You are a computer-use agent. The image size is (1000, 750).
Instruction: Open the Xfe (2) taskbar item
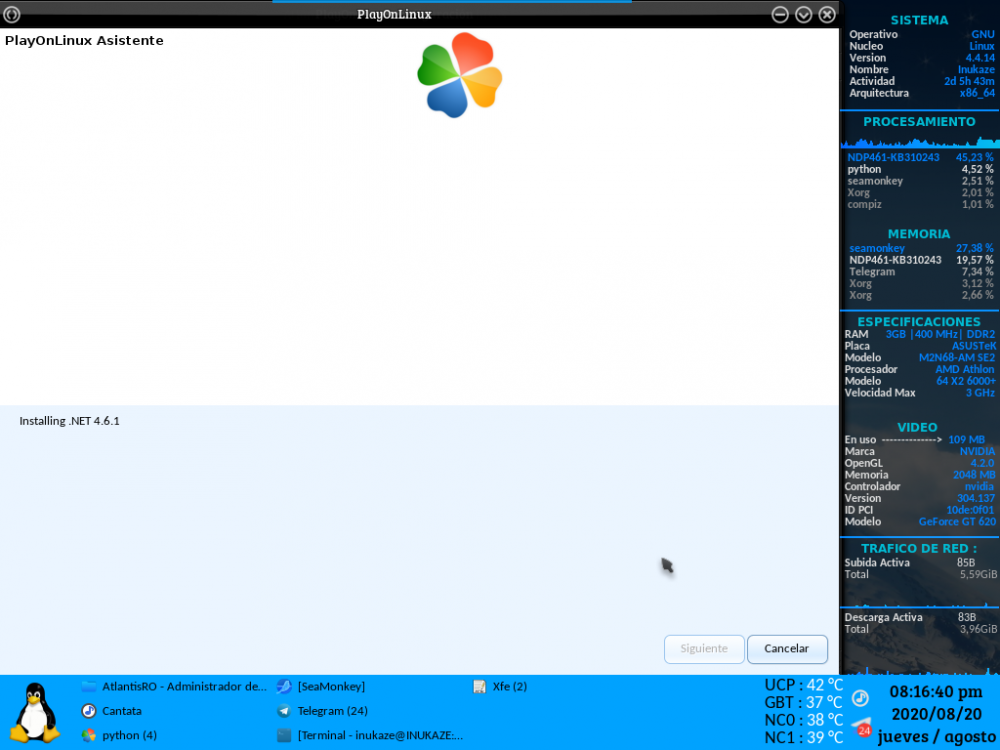tap(509, 687)
